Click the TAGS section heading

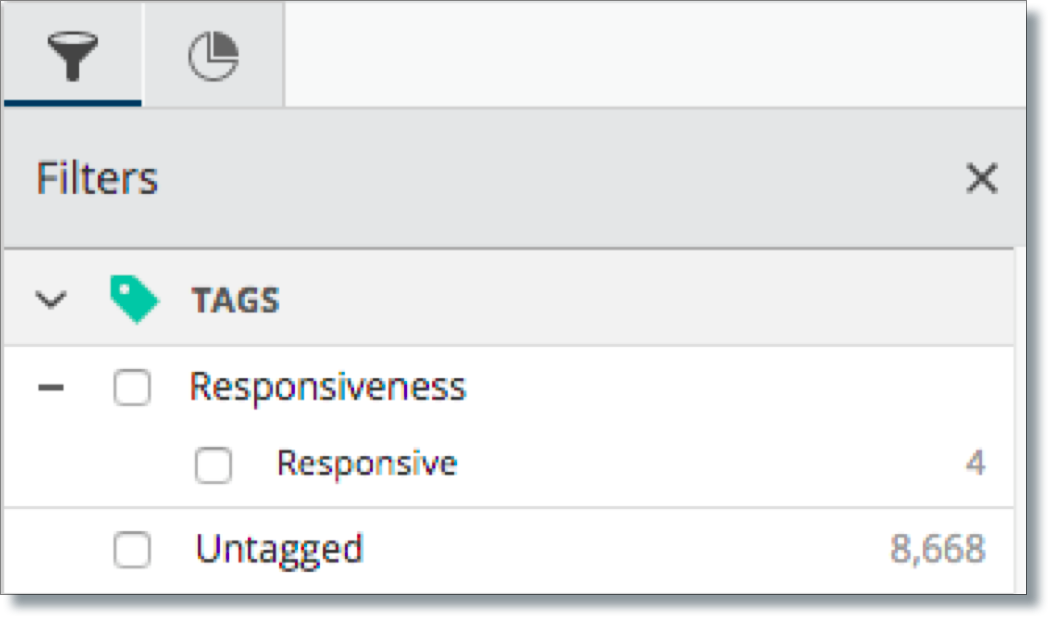(x=235, y=300)
